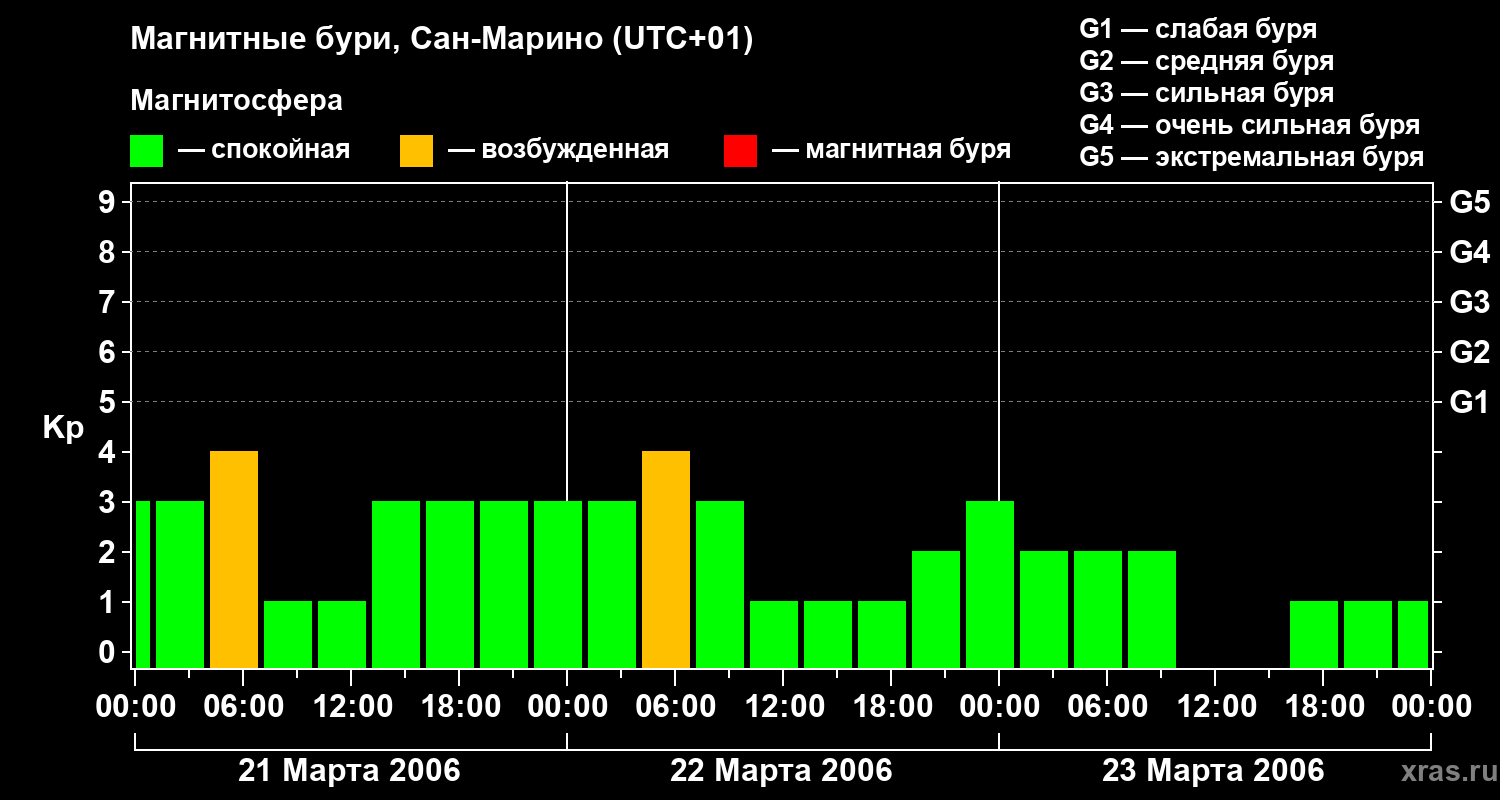This screenshot has height=800, width=1500.
Task: Select the "G5 — экстремальная буря" legend line
Action: pyautogui.click(x=1252, y=157)
